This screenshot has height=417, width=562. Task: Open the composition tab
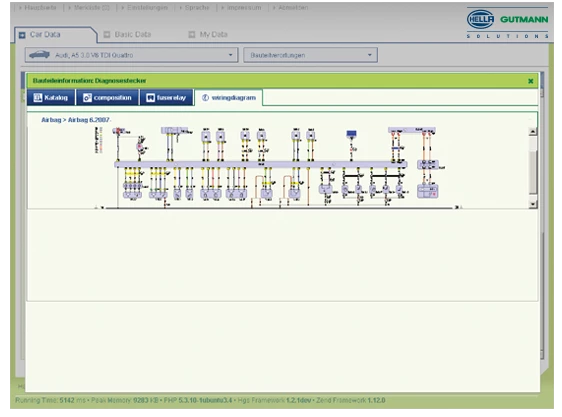pyautogui.click(x=108, y=98)
